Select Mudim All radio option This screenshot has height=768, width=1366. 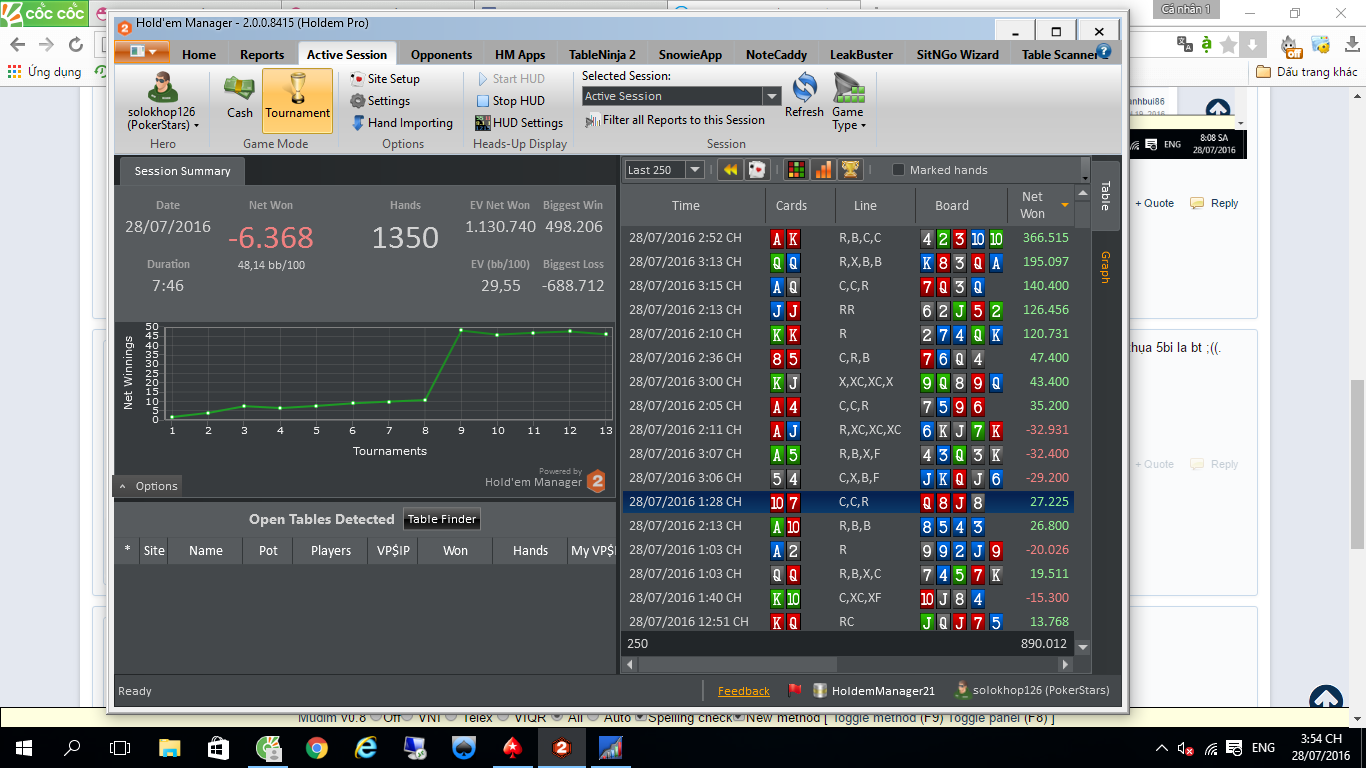(x=557, y=717)
